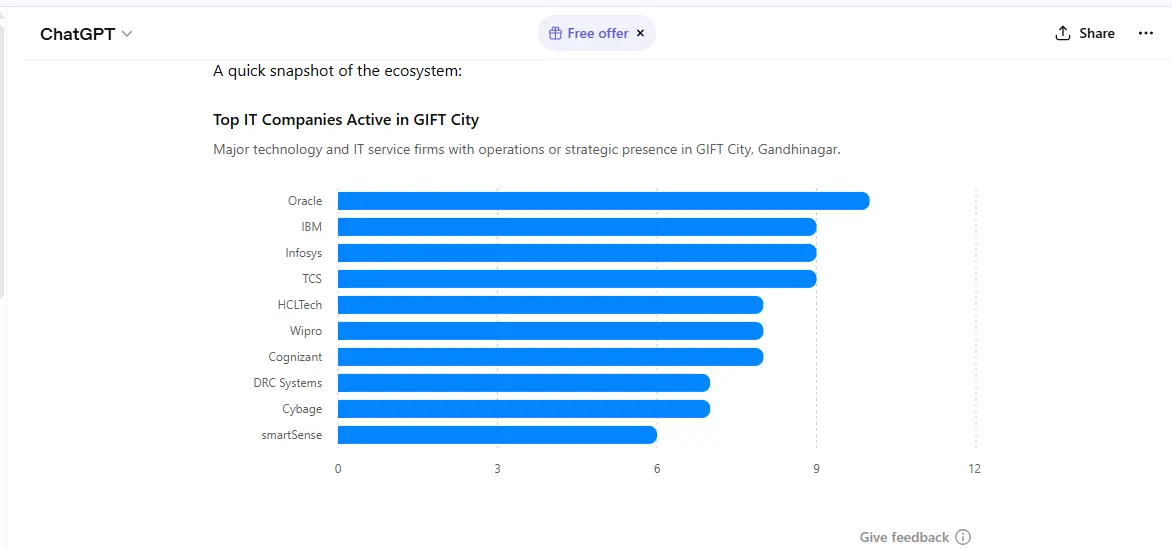Click the x-axis value 9
The height and width of the screenshot is (549, 1172).
816,469
